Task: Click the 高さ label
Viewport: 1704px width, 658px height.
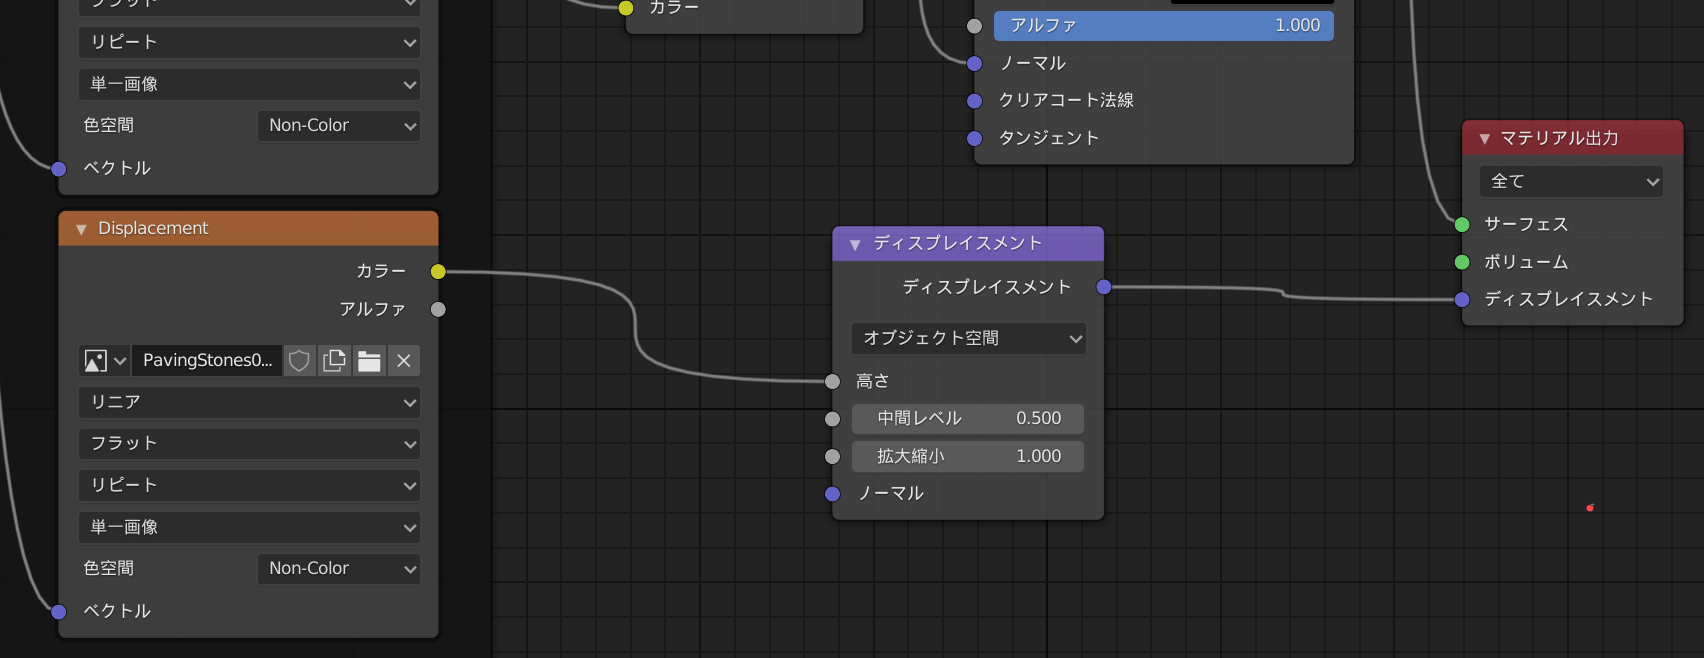Action: click(872, 381)
